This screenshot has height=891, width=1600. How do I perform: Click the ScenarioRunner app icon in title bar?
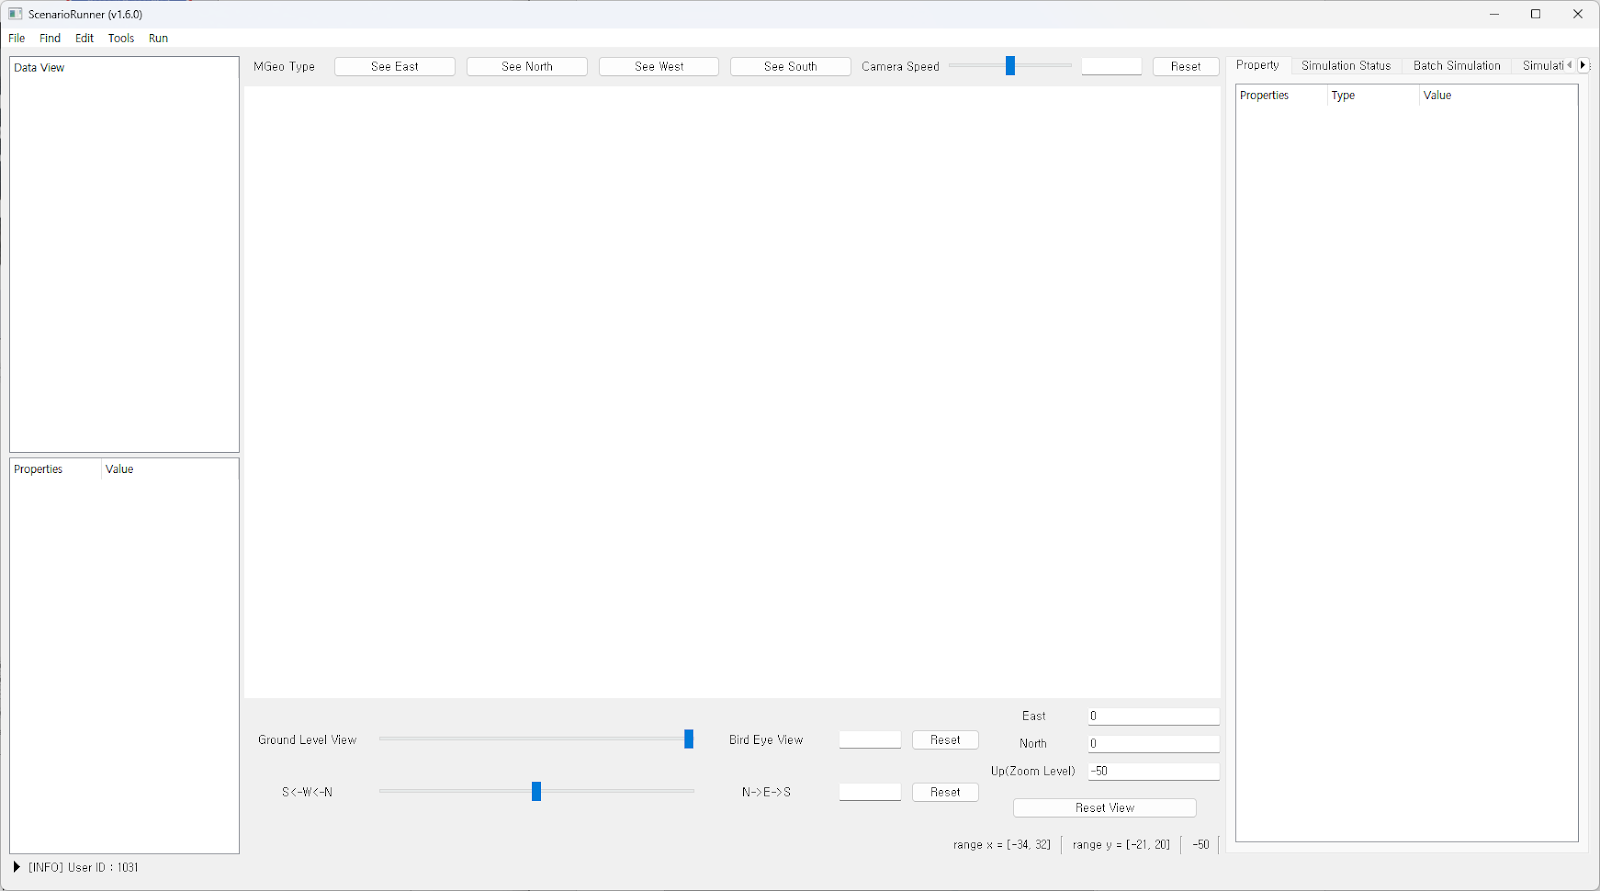coord(15,14)
